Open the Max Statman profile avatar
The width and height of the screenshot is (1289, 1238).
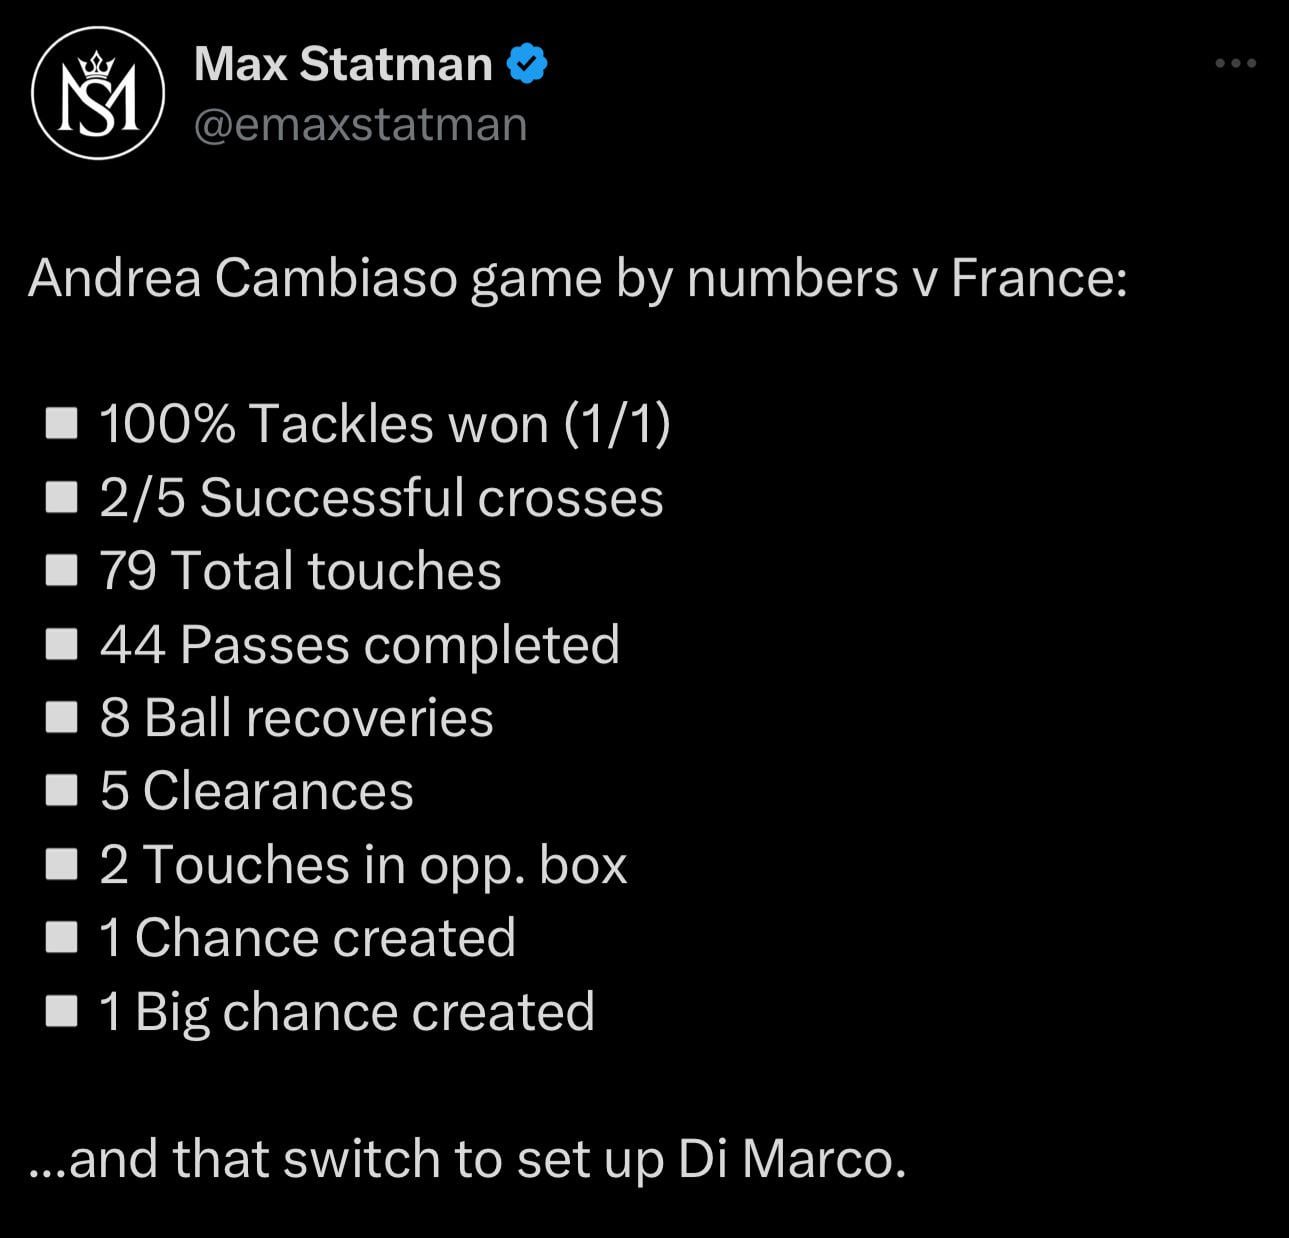[98, 93]
